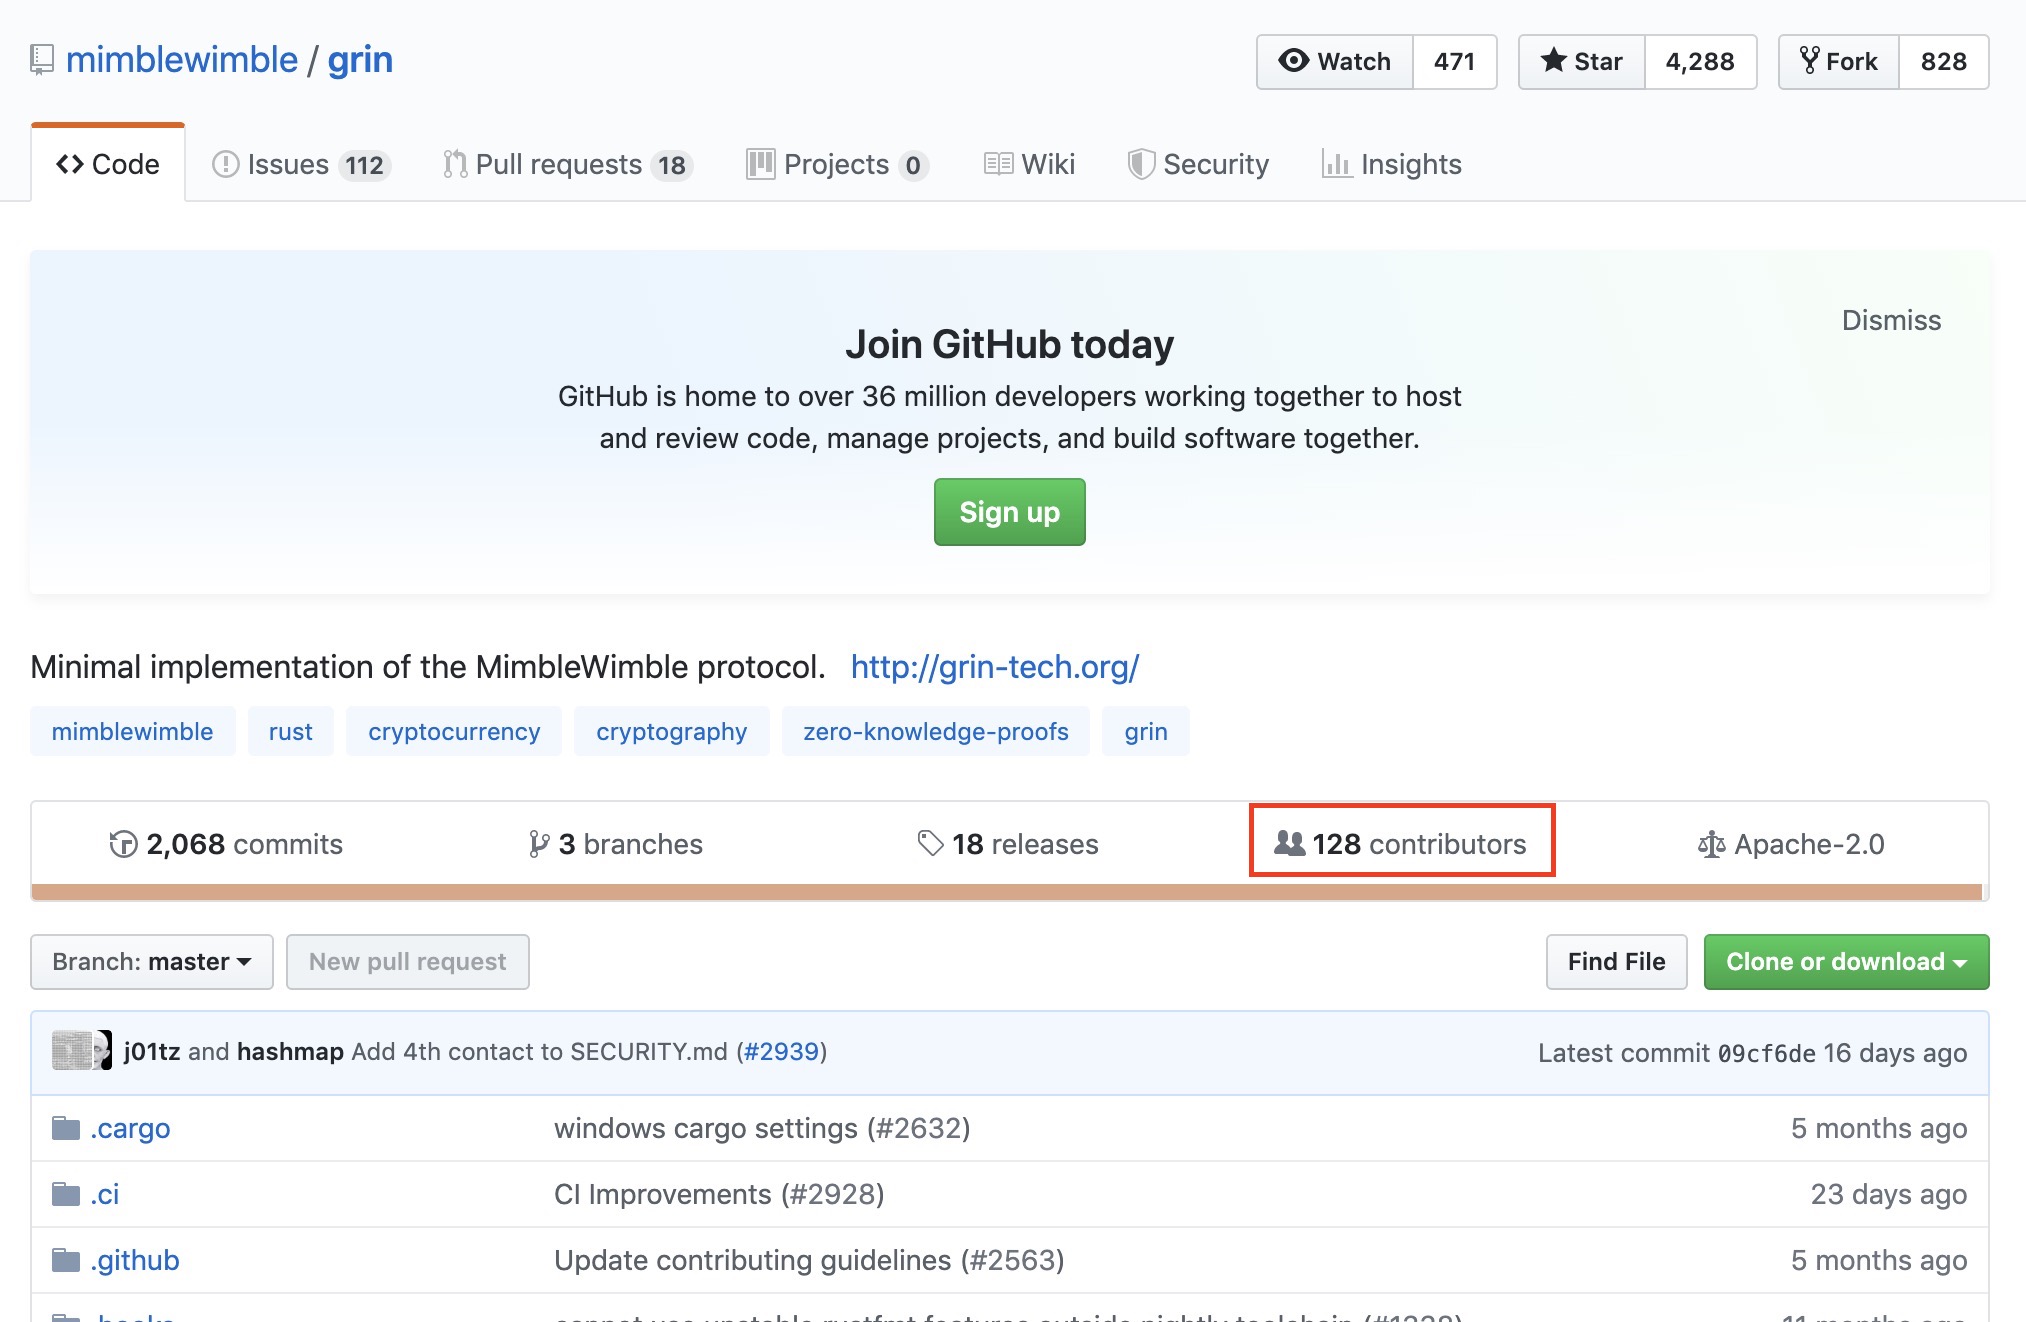This screenshot has height=1322, width=2026.
Task: Click the releases tag icon
Action: coord(931,844)
